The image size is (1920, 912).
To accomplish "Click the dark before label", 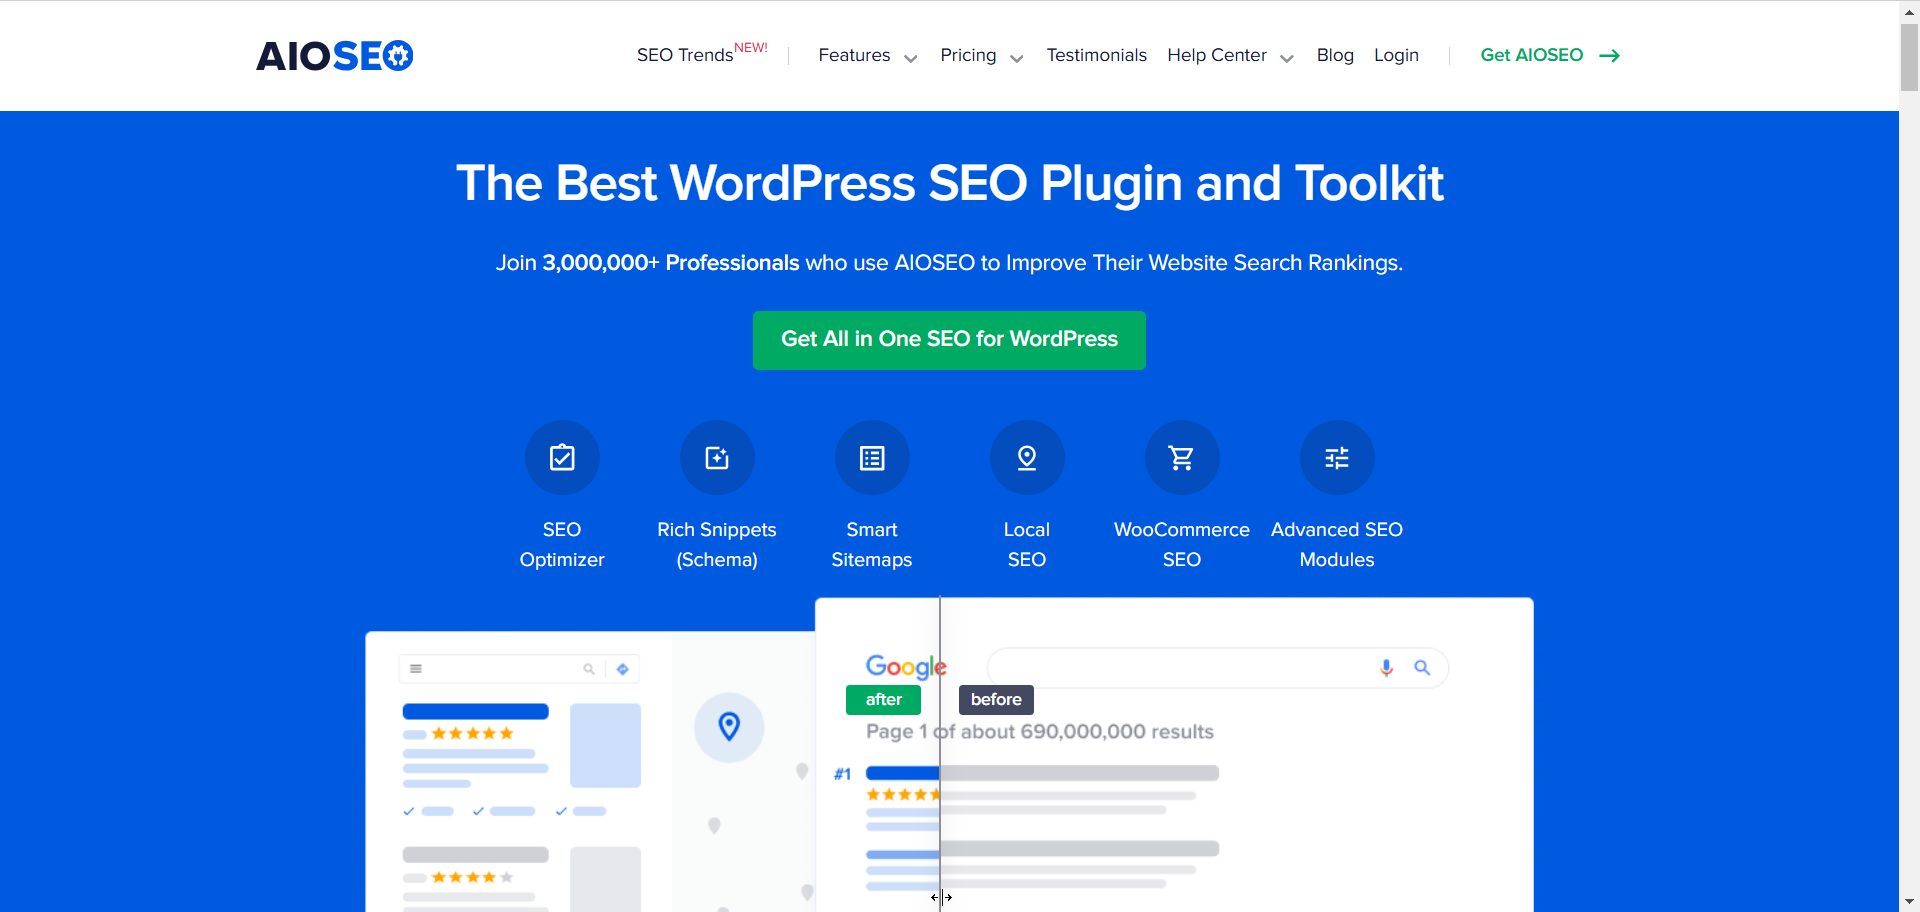I will [x=996, y=700].
